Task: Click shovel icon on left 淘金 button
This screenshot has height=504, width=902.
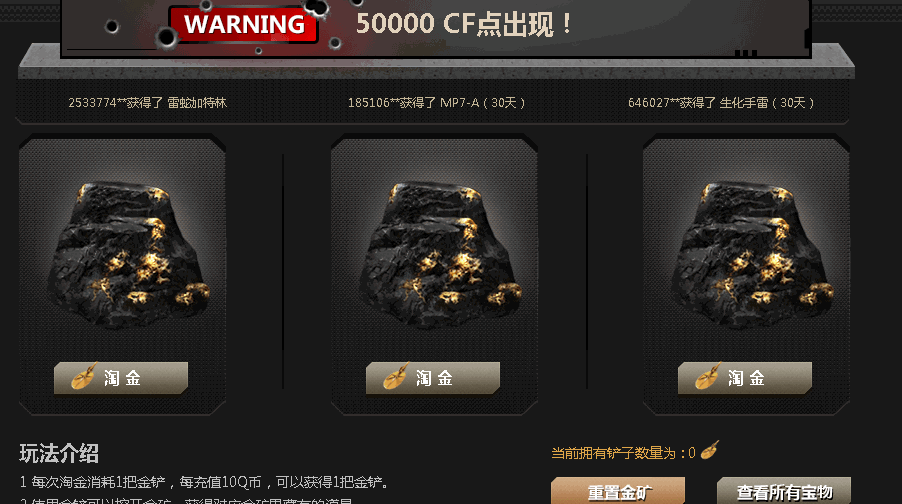Action: (85, 376)
